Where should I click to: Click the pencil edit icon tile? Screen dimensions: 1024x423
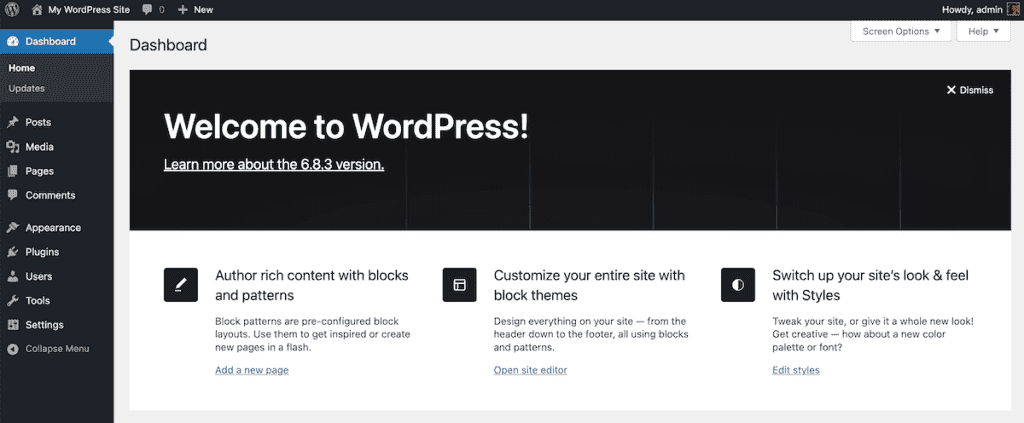pyautogui.click(x=180, y=285)
